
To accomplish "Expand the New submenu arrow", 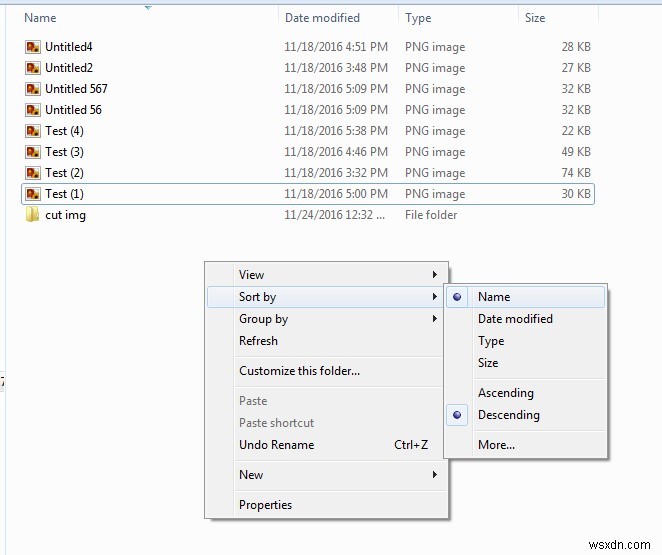I will pos(434,475).
